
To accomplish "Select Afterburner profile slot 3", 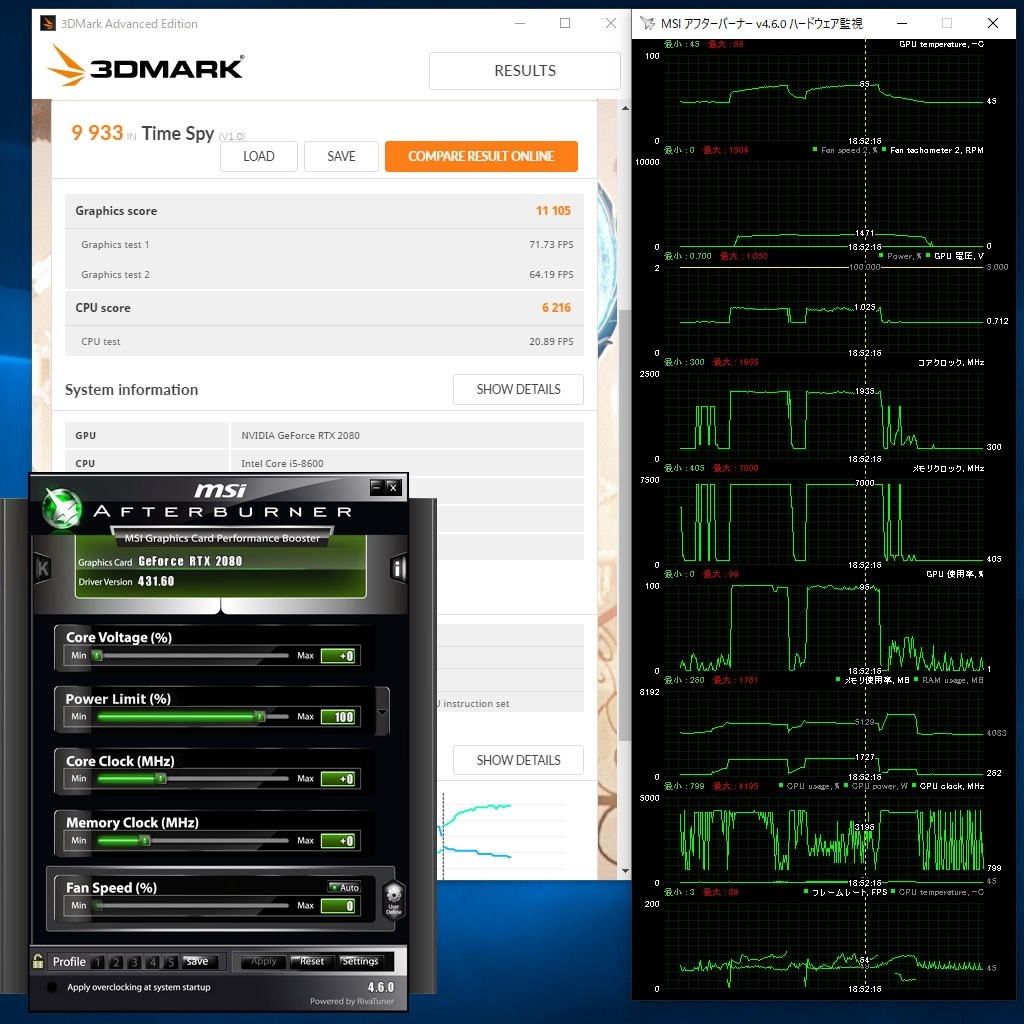I will coord(135,962).
